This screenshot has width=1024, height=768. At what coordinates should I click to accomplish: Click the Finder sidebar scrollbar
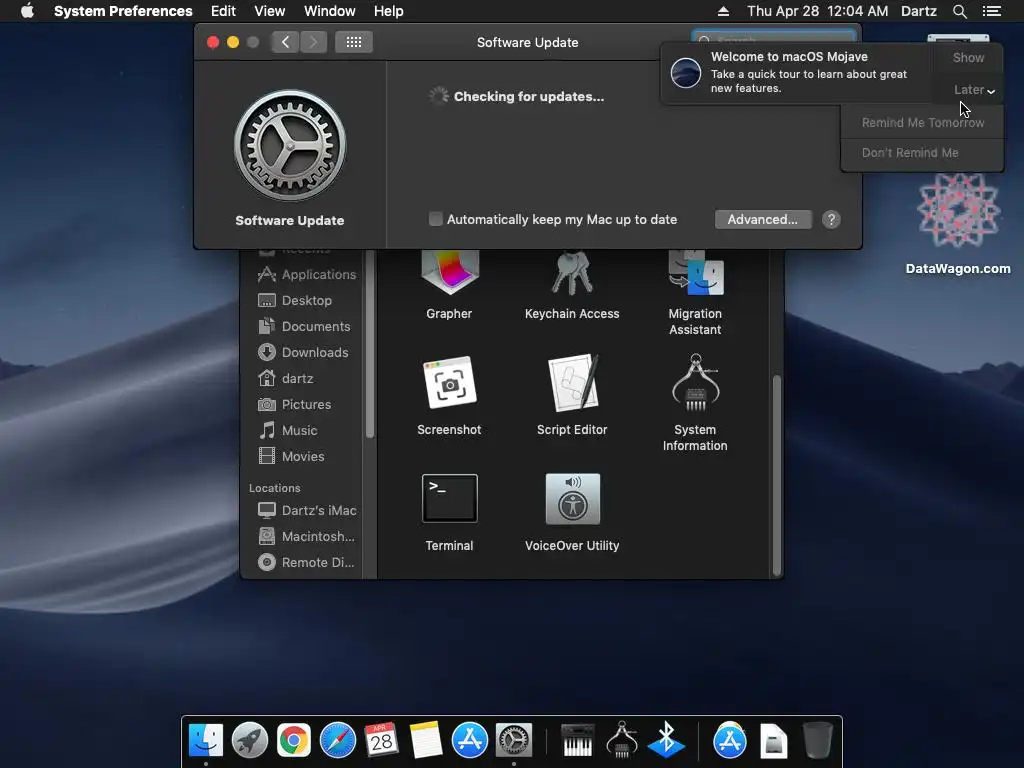click(370, 344)
